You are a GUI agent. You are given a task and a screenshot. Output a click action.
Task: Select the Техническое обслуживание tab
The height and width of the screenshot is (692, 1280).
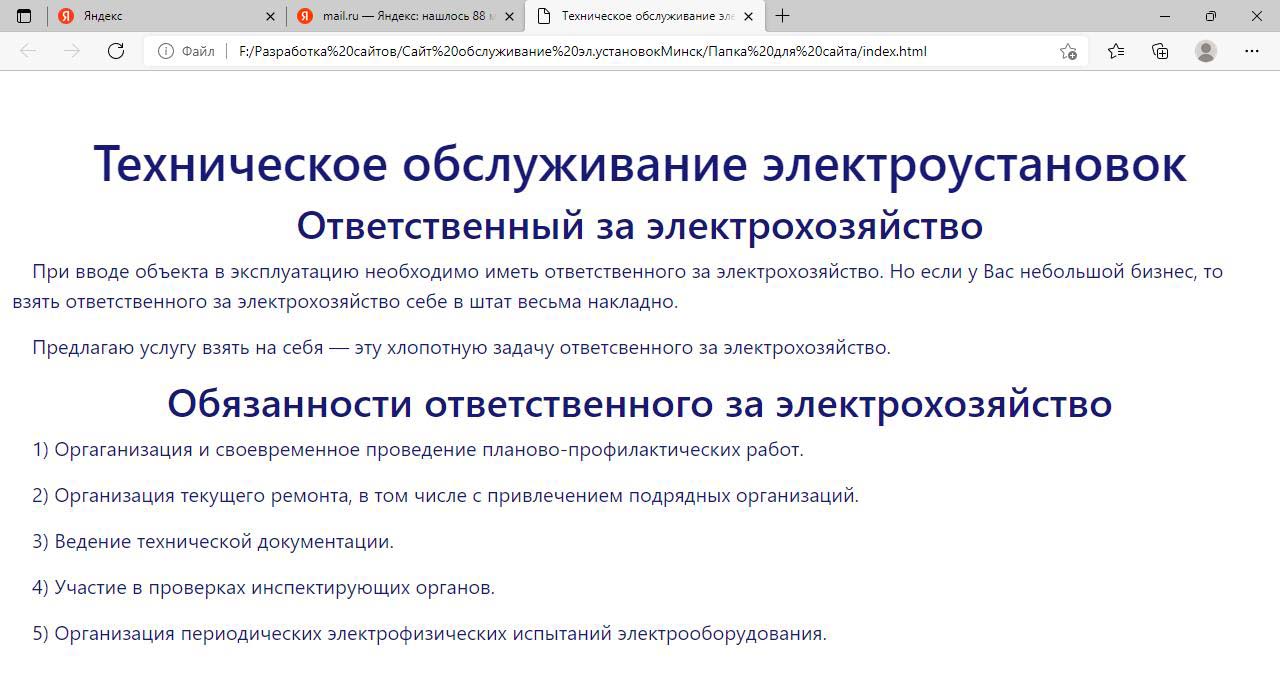(x=640, y=16)
